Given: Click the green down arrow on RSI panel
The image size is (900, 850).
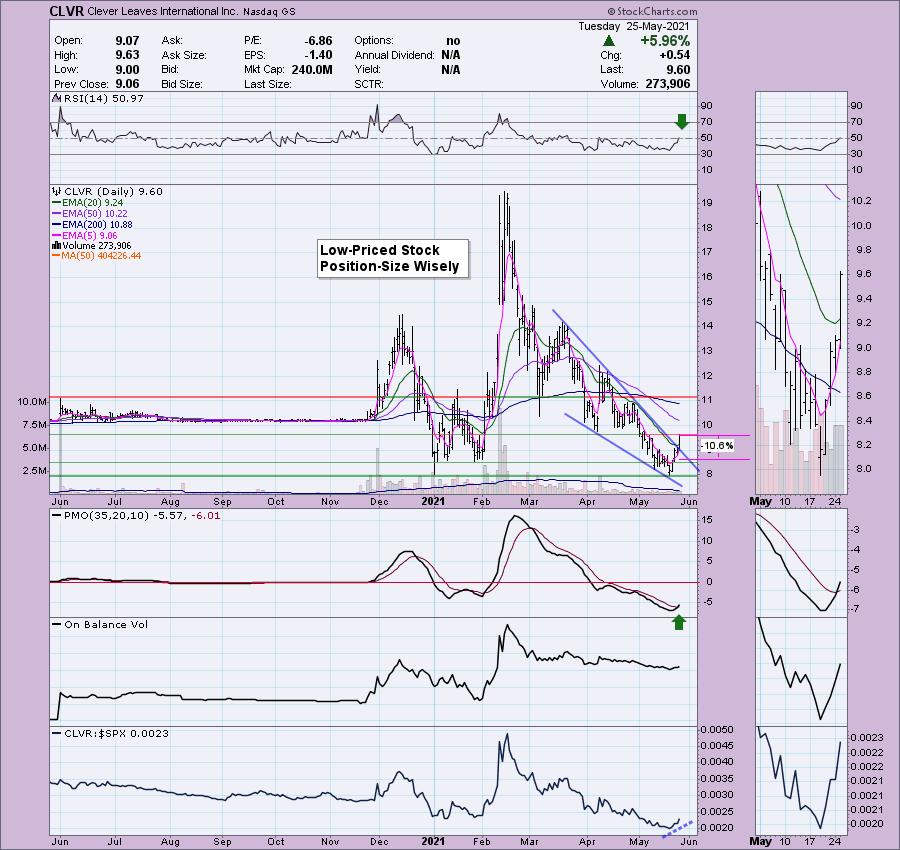Looking at the screenshot, I should (681, 121).
